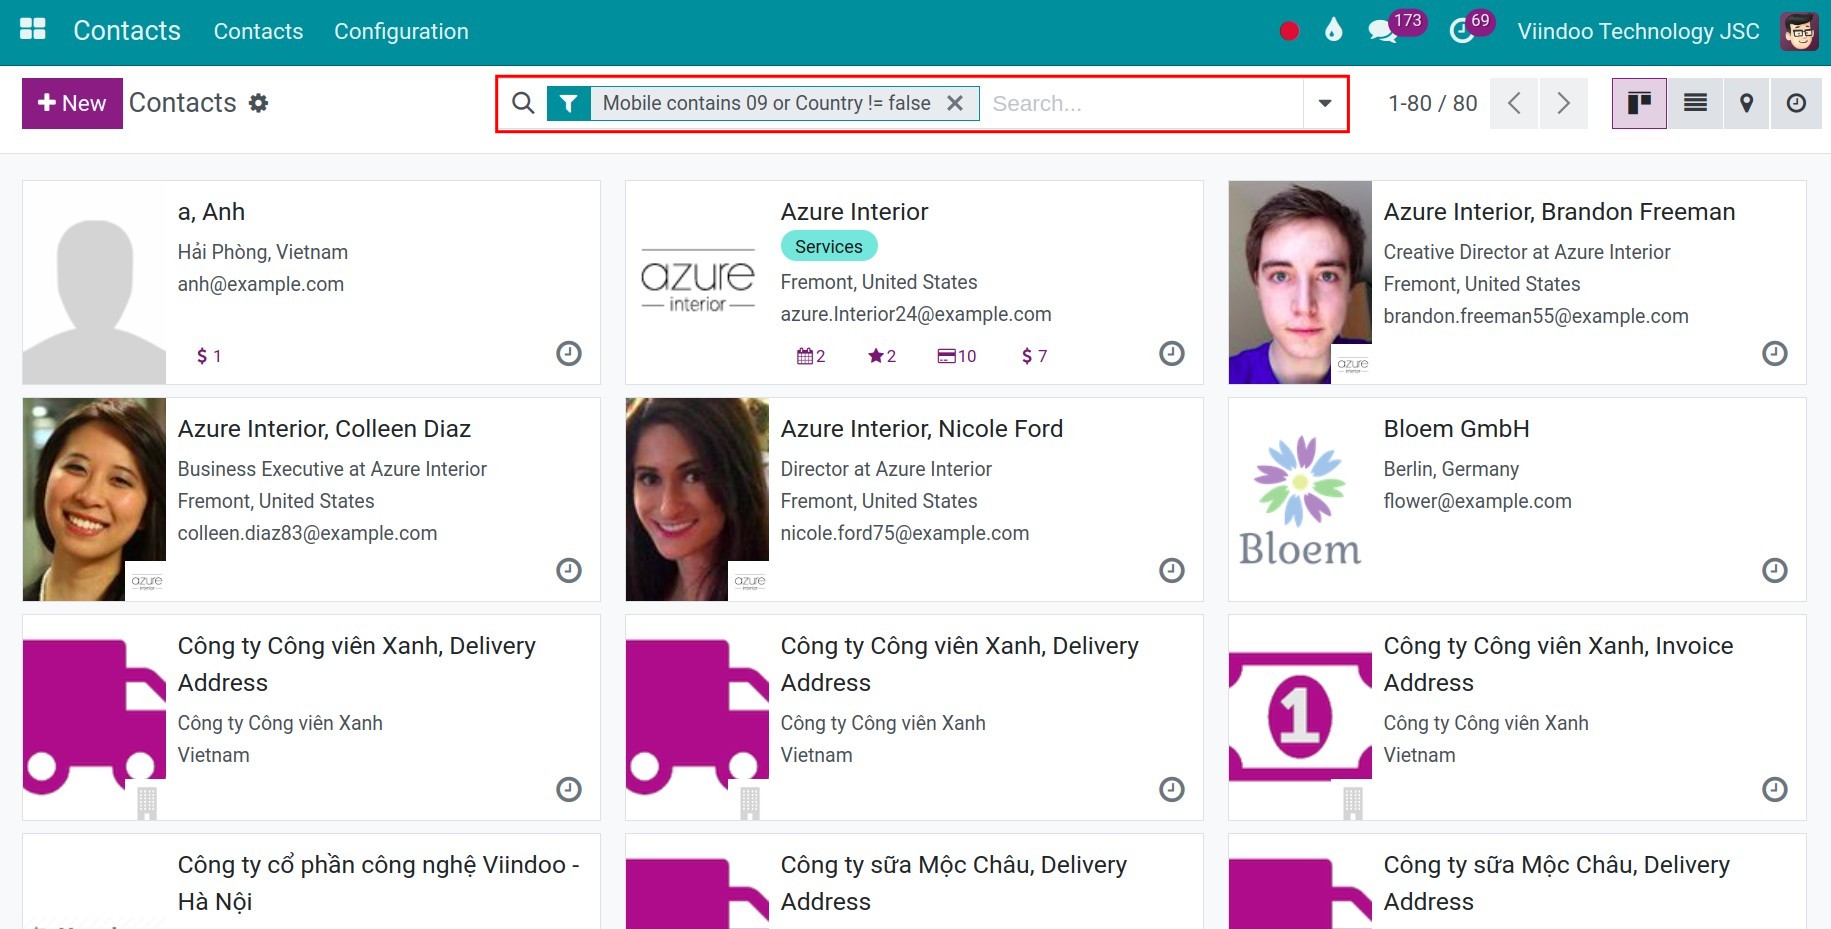Open activity clock on Bloem GmbH card
This screenshot has width=1831, height=929.
coord(1775,570)
